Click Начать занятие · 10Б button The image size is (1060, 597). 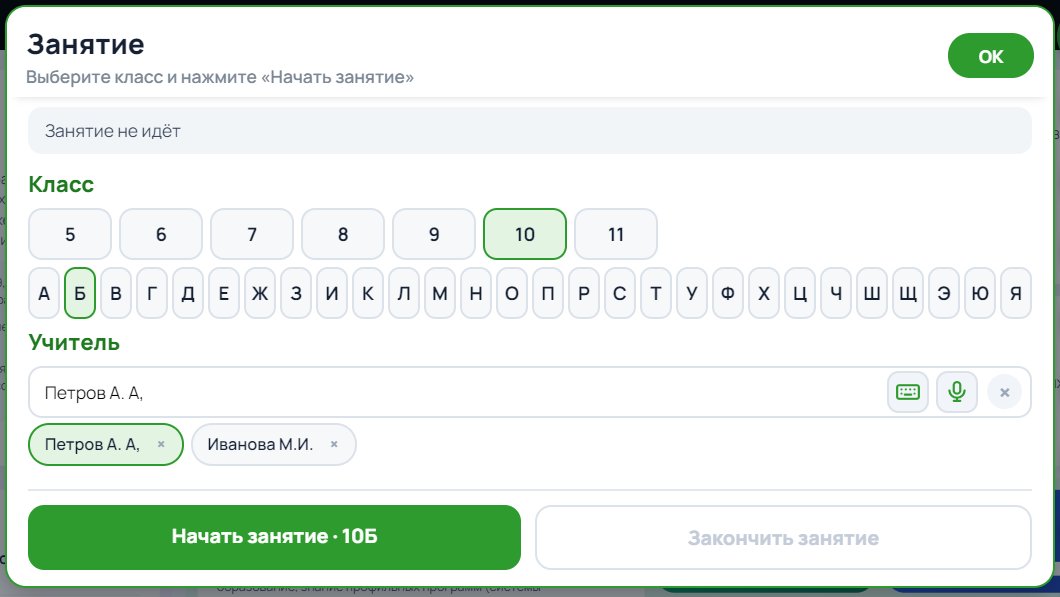click(x=274, y=537)
